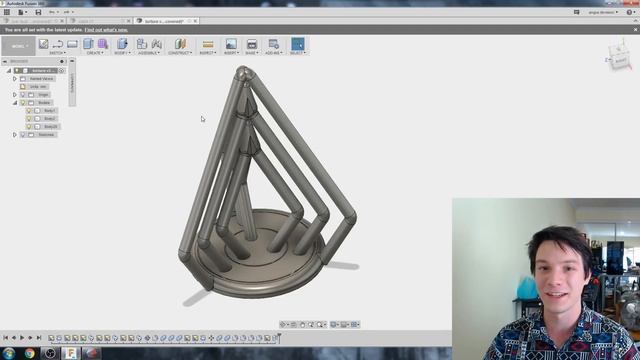Click the purple Create Form icon

[x=103, y=44]
